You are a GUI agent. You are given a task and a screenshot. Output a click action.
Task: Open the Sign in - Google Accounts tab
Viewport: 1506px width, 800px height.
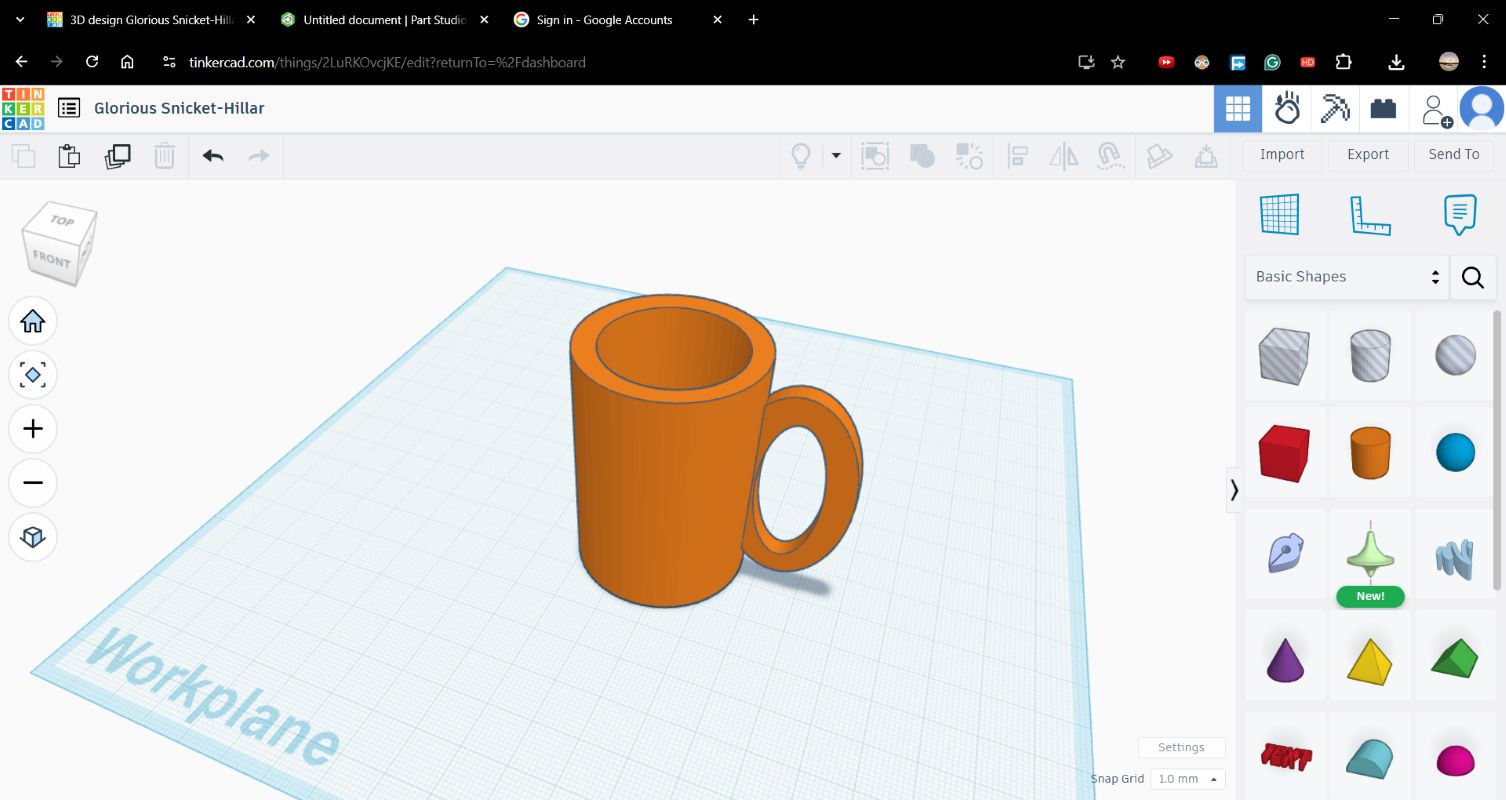(600, 19)
